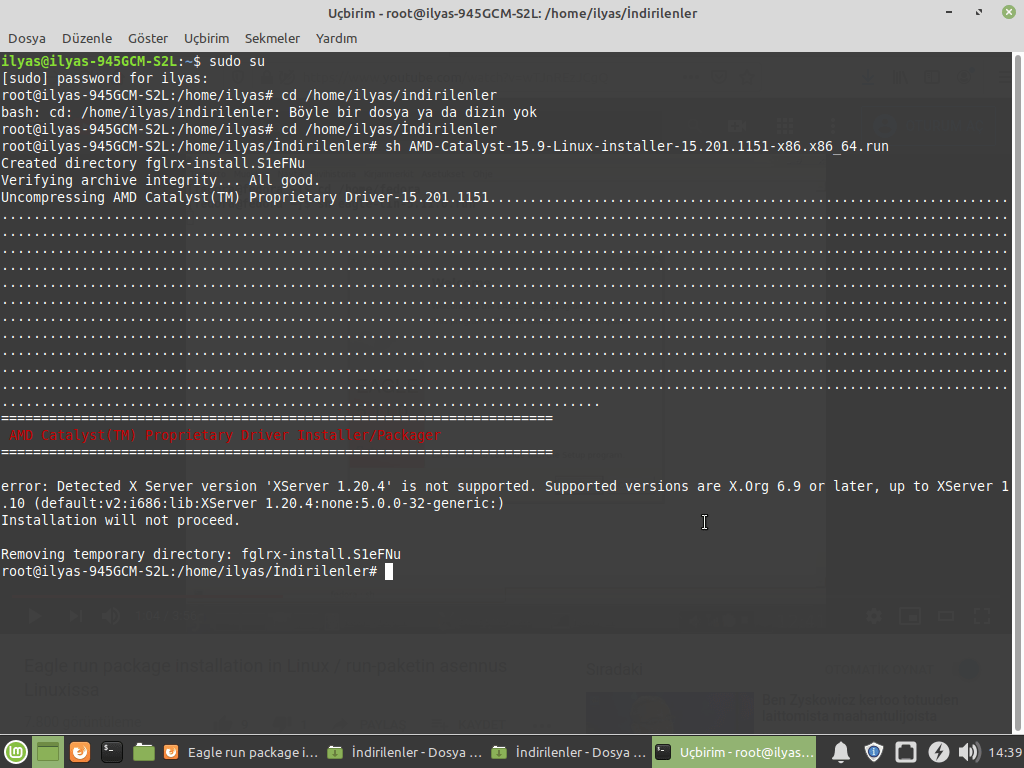Click the faint YouTube theater mode icon behind terminal

946,616
